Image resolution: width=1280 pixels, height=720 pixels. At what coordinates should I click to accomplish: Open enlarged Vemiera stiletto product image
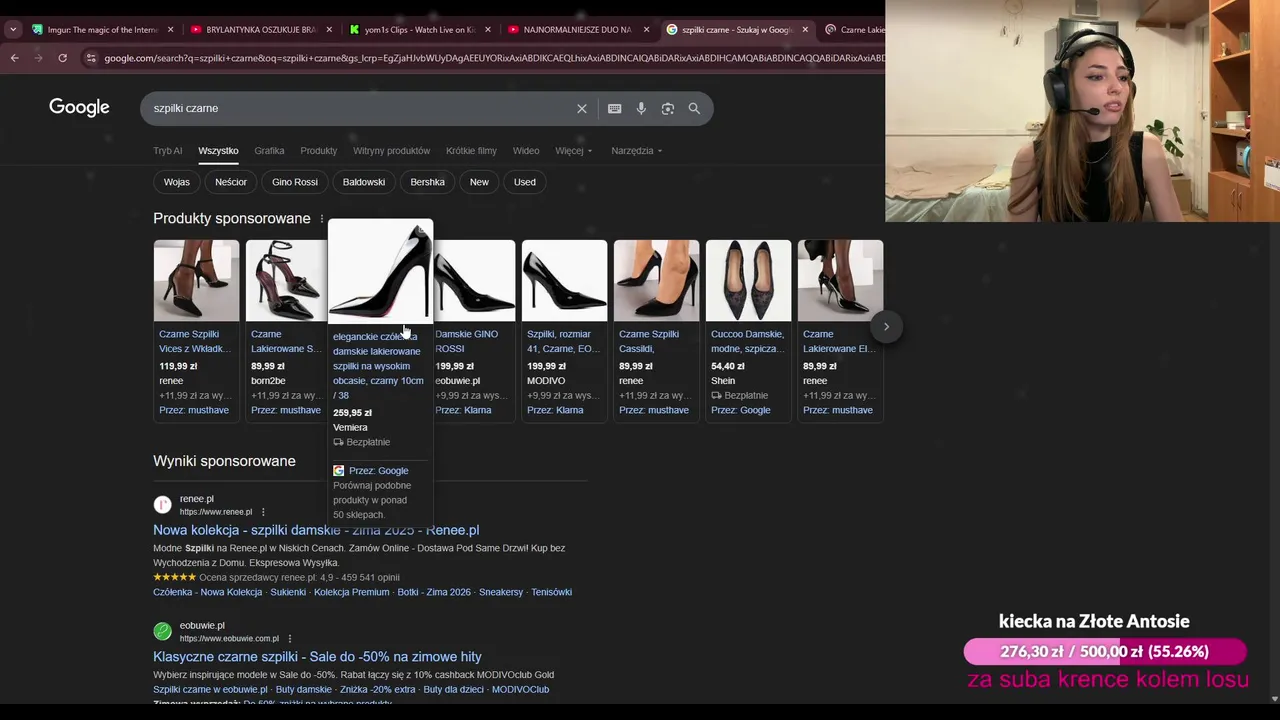pos(380,270)
